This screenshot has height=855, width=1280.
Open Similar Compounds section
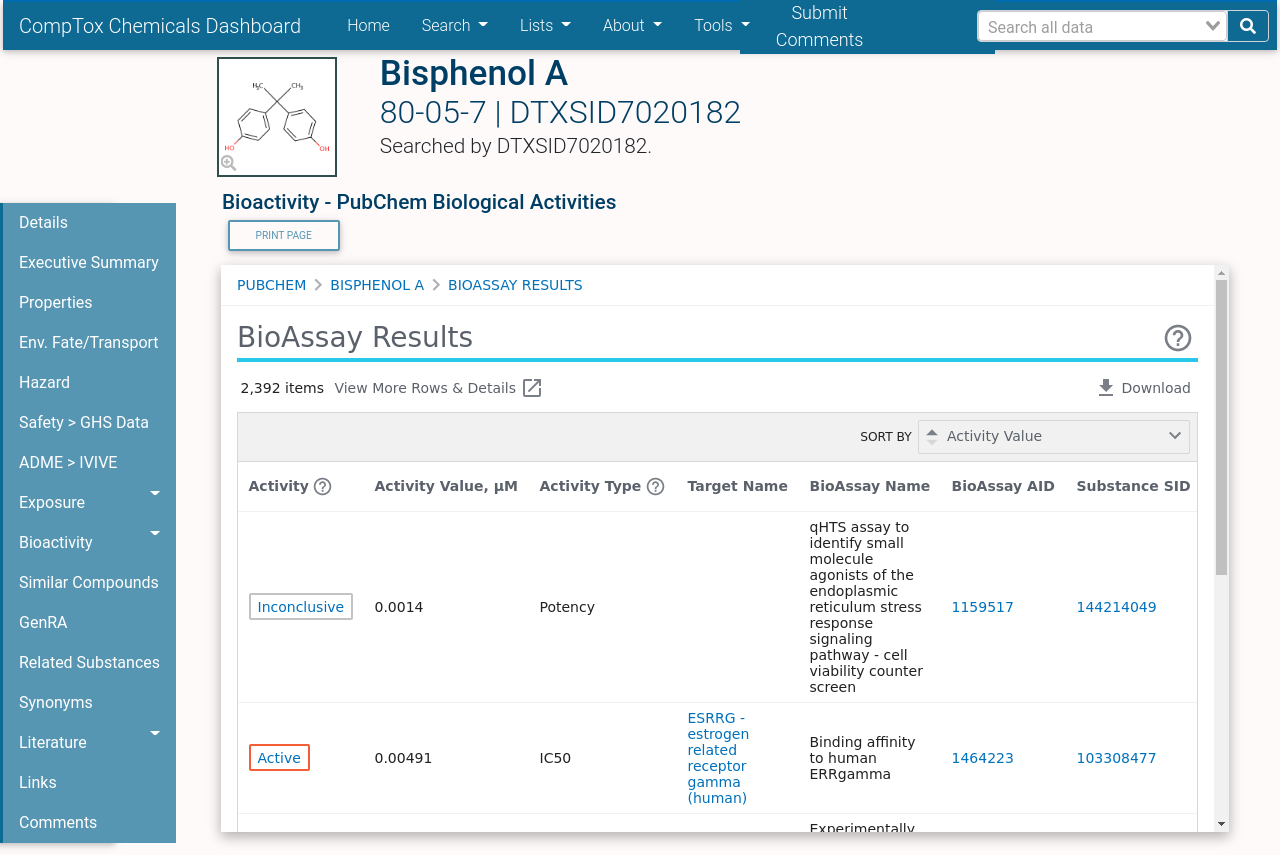click(x=89, y=582)
